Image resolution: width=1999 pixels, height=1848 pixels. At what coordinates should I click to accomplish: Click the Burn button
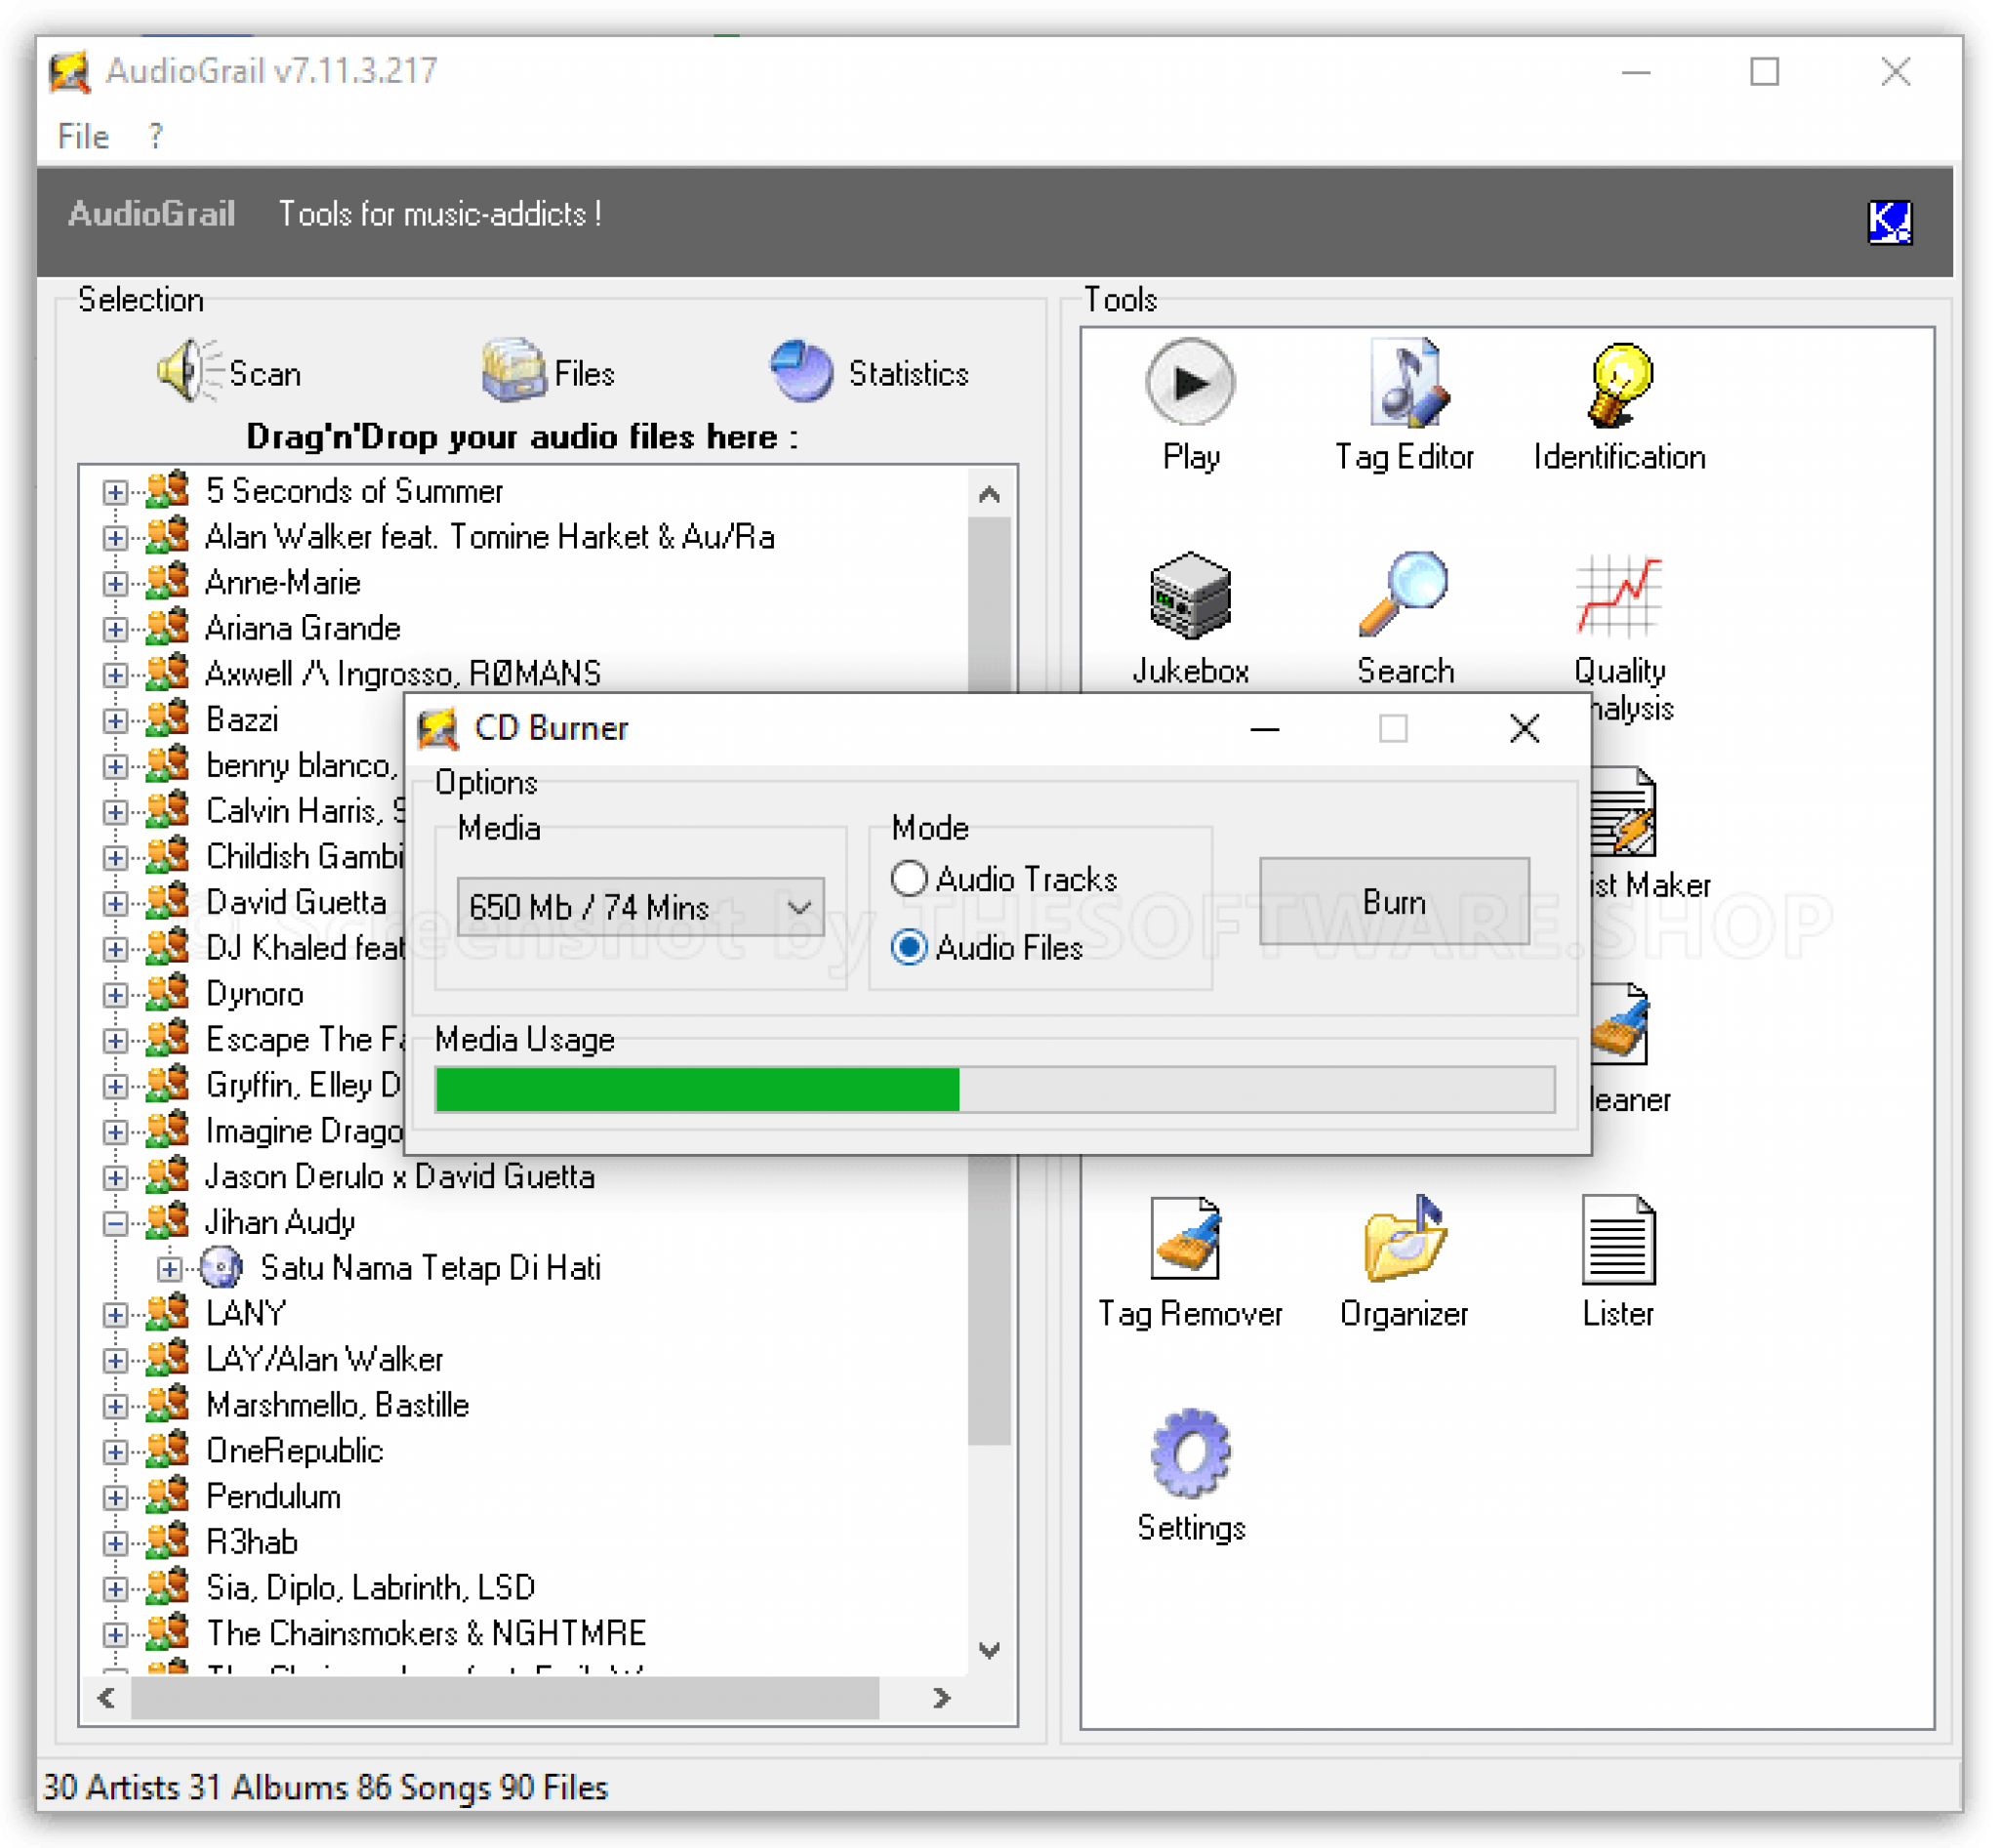pyautogui.click(x=1395, y=902)
